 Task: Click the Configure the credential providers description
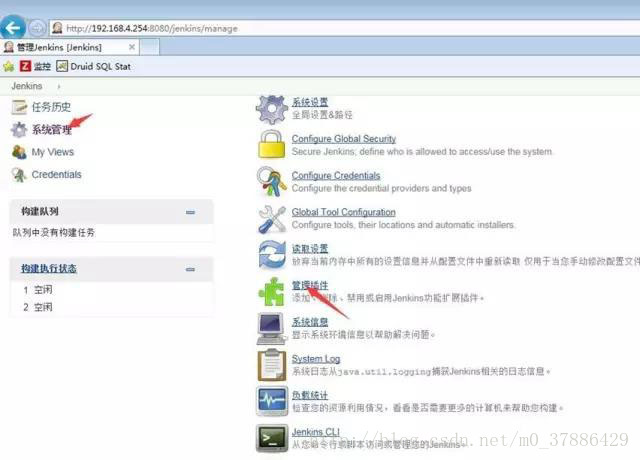[382, 189]
